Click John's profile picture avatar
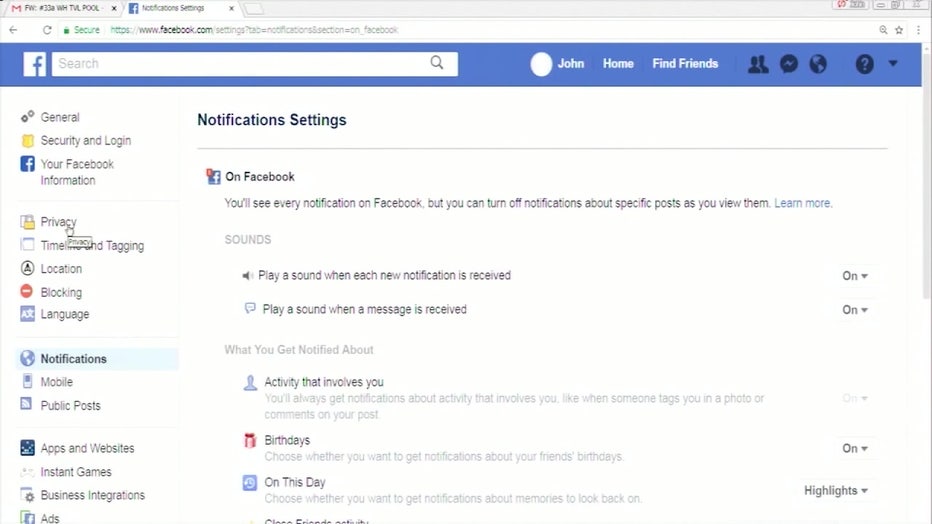Viewport: 932px width, 524px height. [x=541, y=64]
